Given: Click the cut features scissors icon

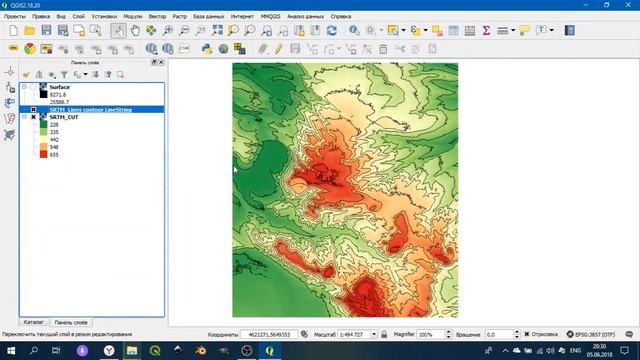Looking at the screenshot, I should point(400,49).
